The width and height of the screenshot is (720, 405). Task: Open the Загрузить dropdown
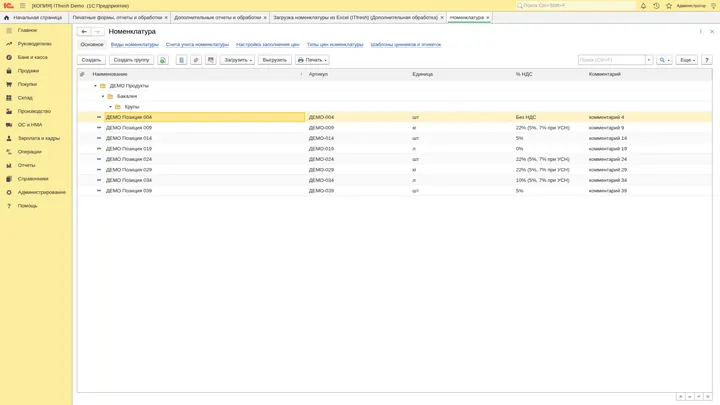237,60
